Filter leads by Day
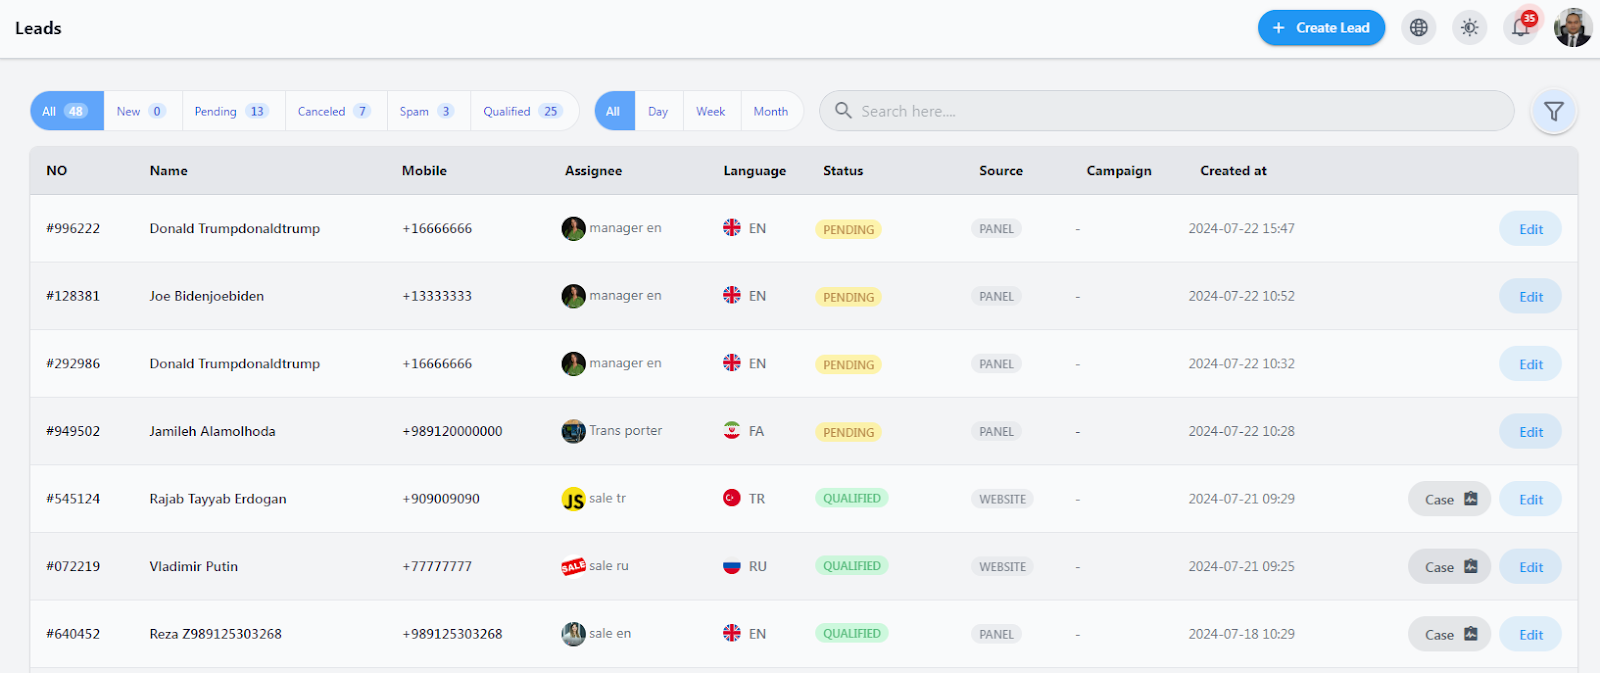This screenshot has height=673, width=1600. pyautogui.click(x=658, y=111)
